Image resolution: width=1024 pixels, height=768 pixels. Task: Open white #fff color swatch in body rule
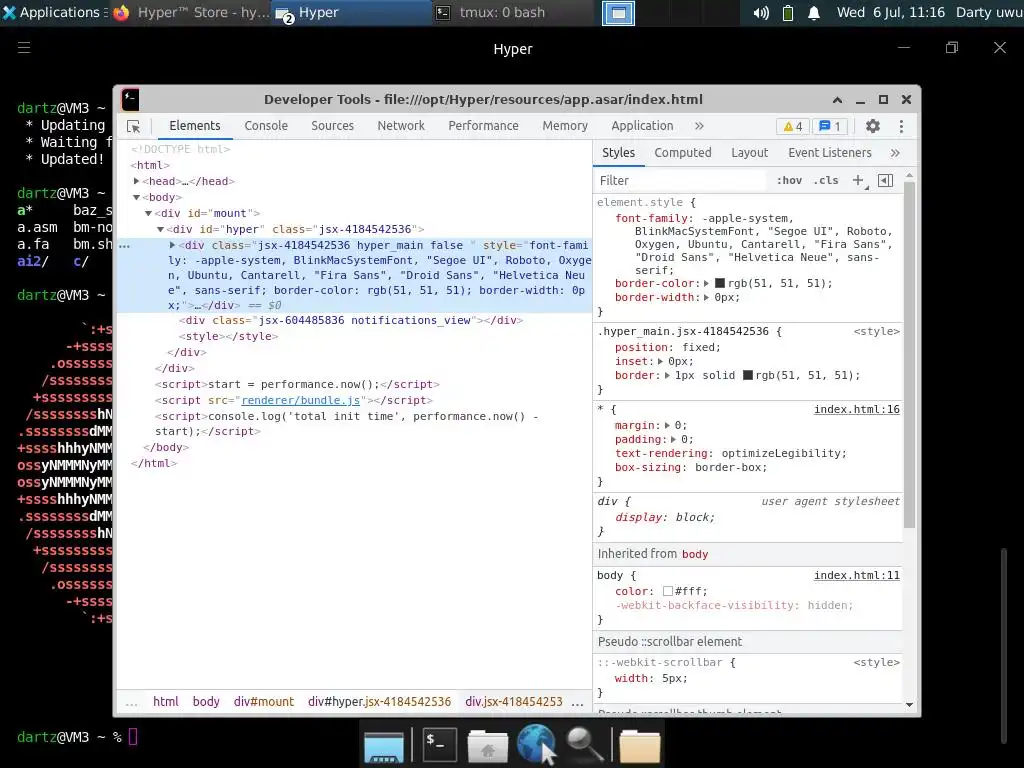[x=667, y=591]
